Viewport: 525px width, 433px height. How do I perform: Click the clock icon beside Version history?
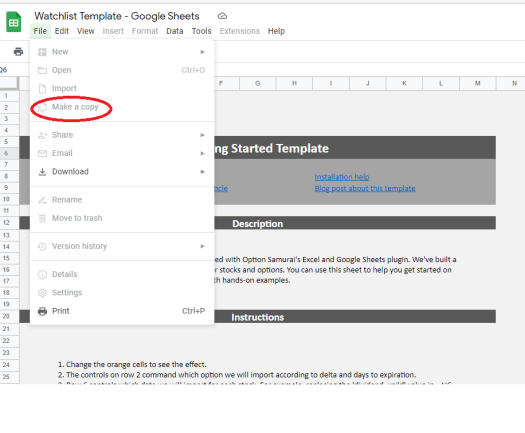[42, 246]
